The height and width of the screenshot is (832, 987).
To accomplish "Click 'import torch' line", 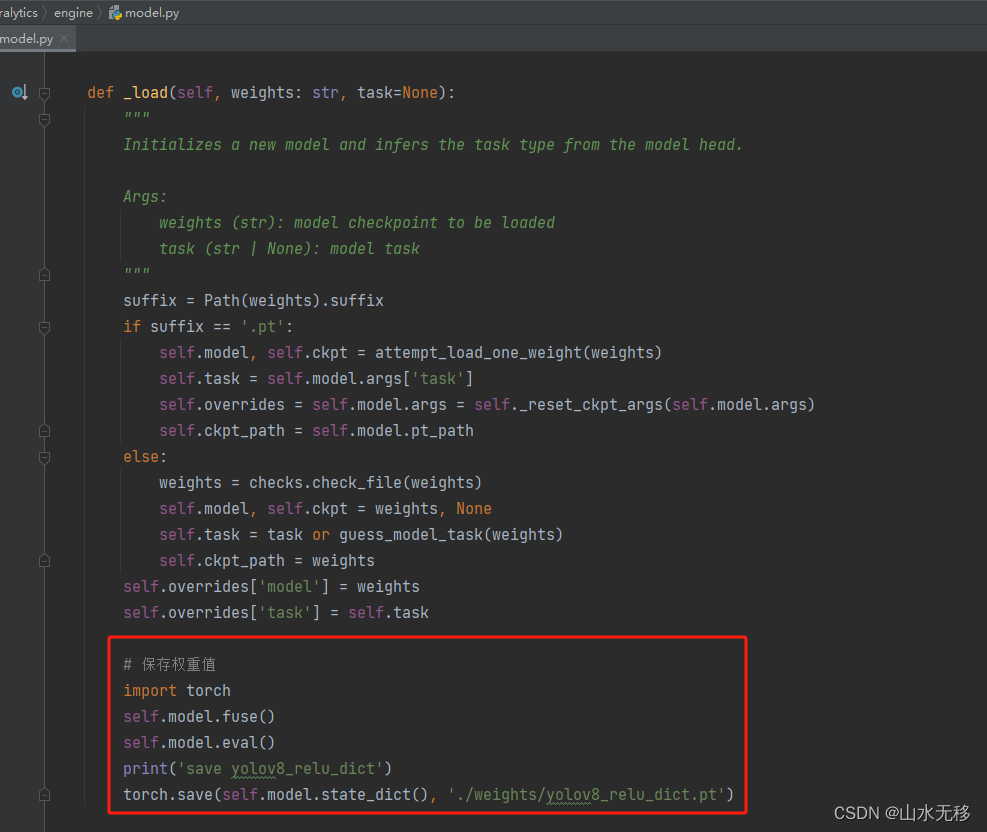I will [x=177, y=690].
